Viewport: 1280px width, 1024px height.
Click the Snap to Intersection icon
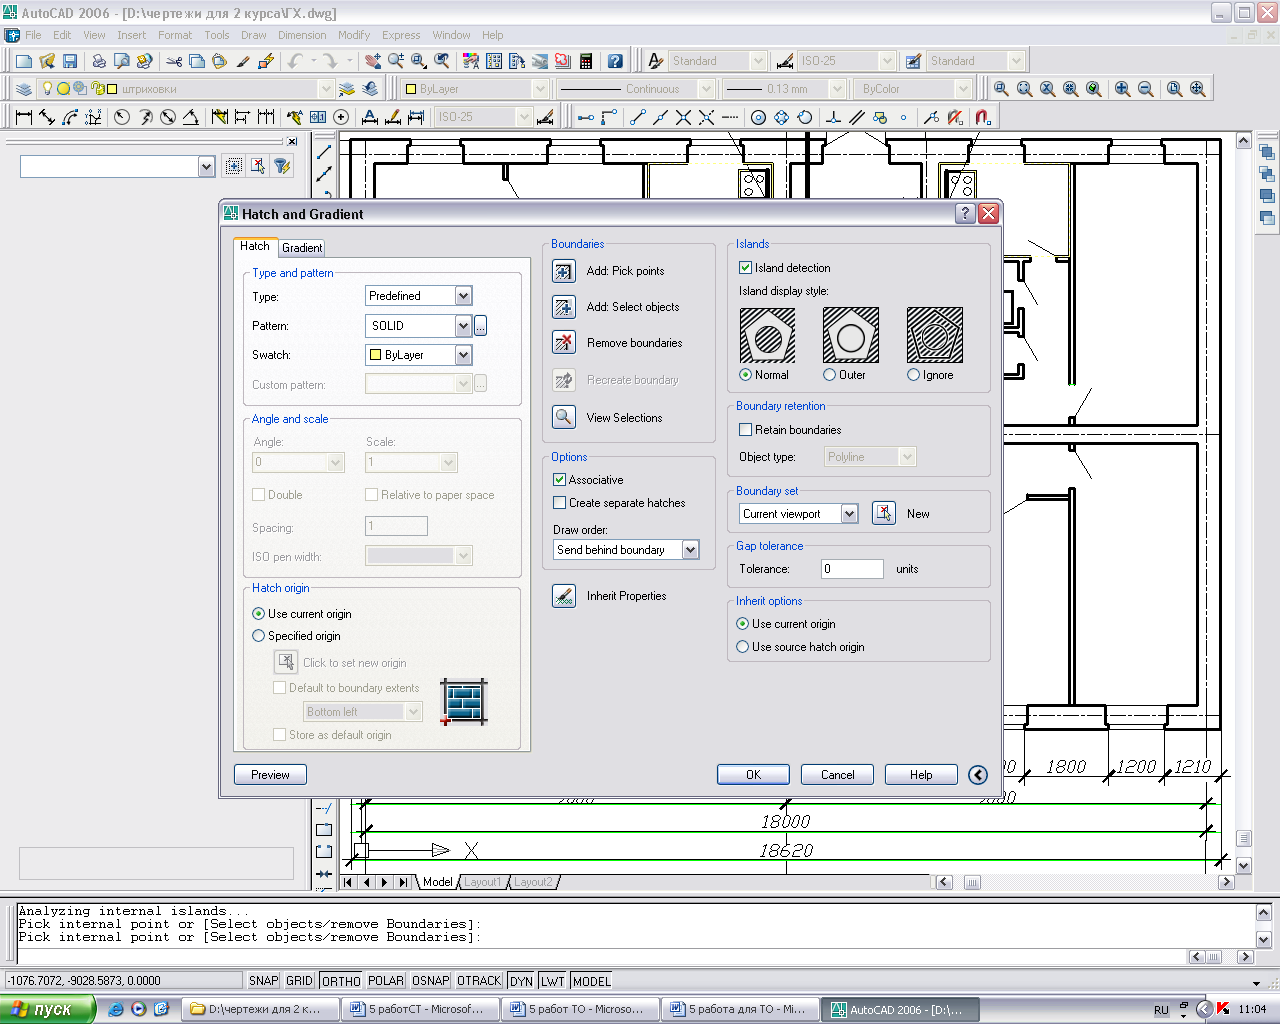click(x=683, y=117)
